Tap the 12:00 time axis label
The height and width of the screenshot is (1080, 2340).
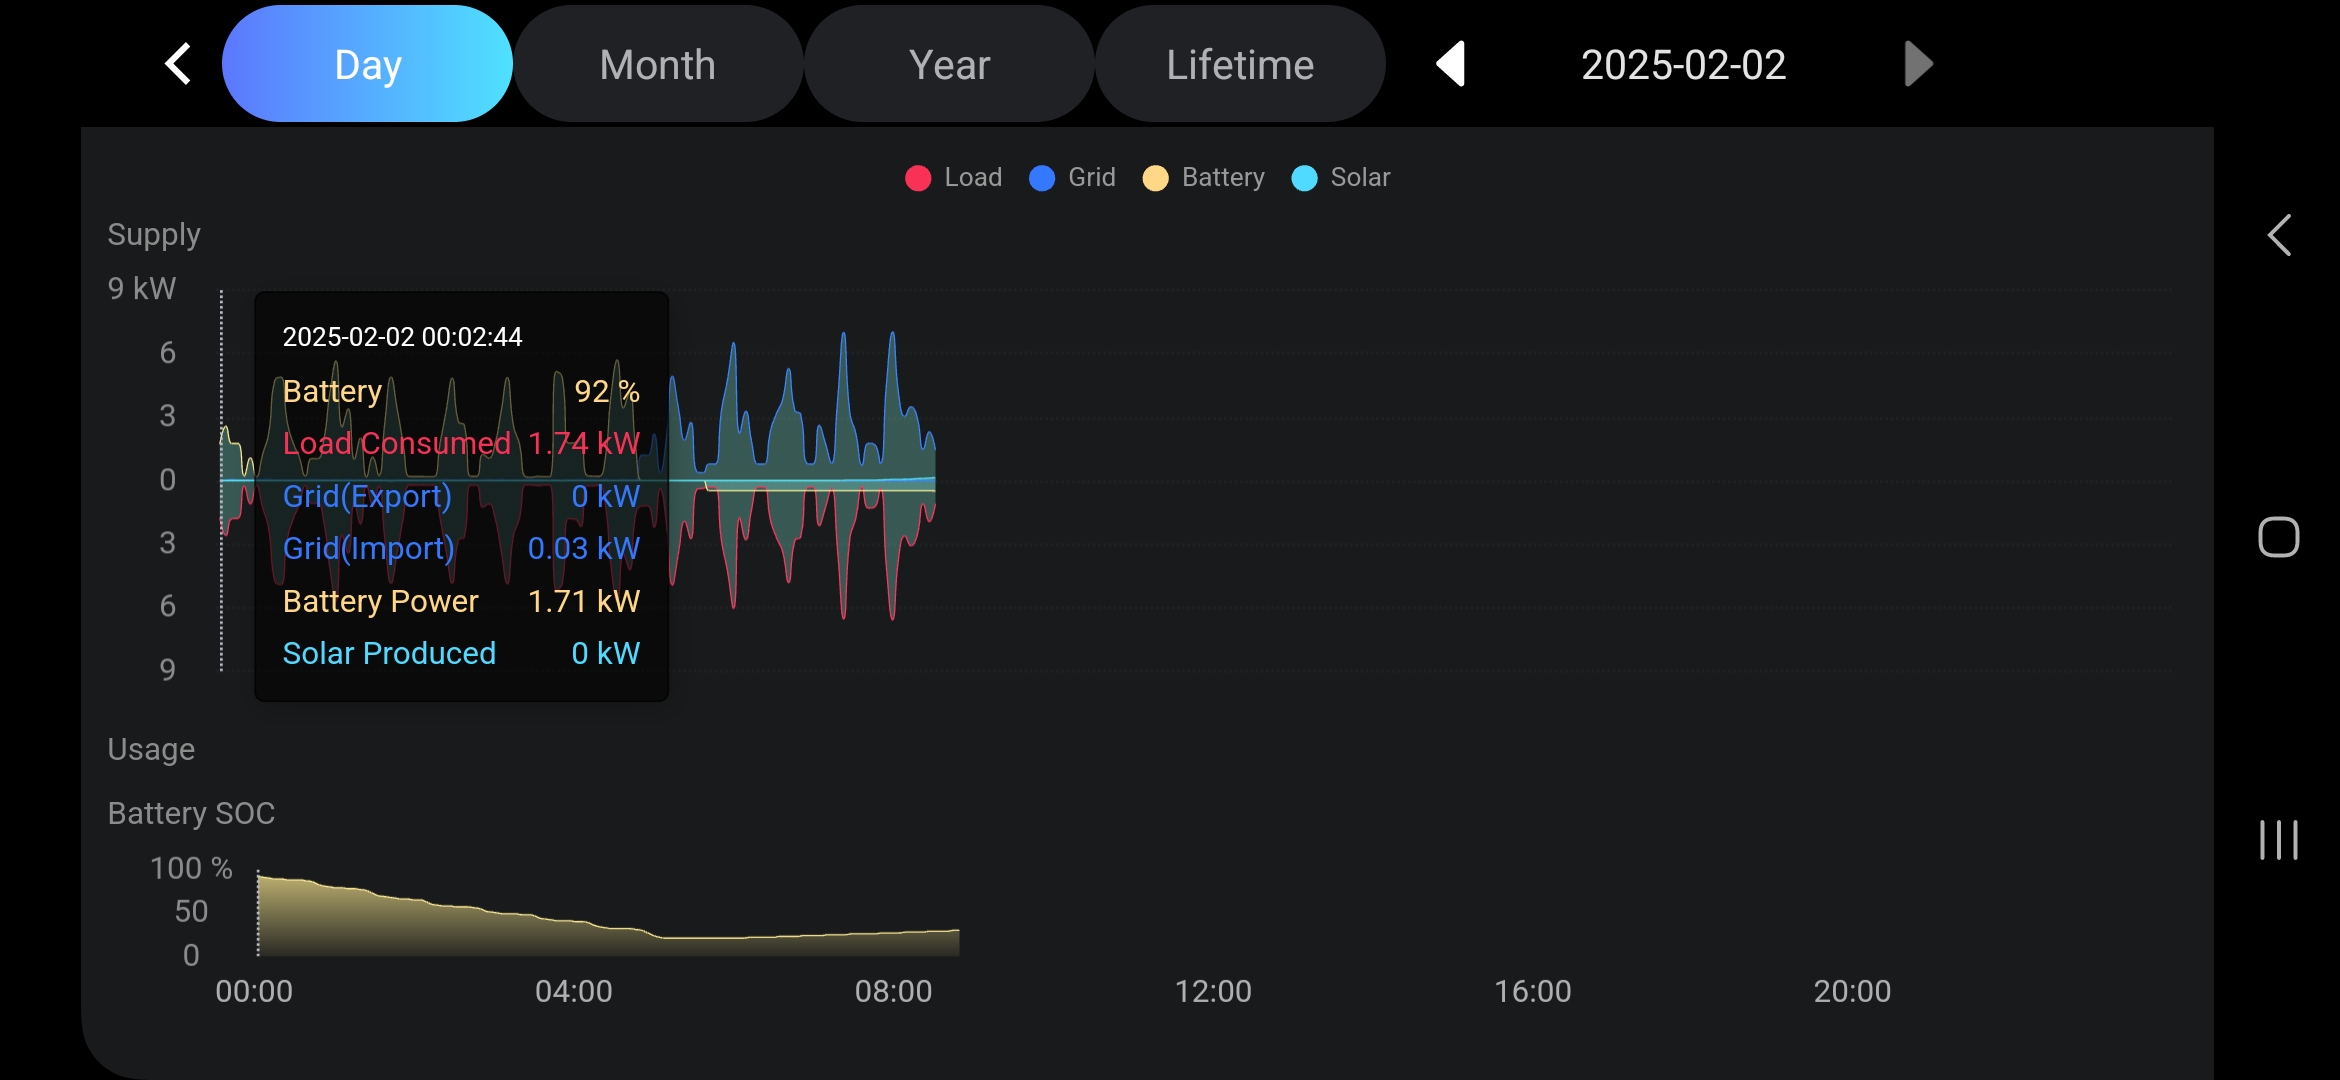coord(1212,991)
